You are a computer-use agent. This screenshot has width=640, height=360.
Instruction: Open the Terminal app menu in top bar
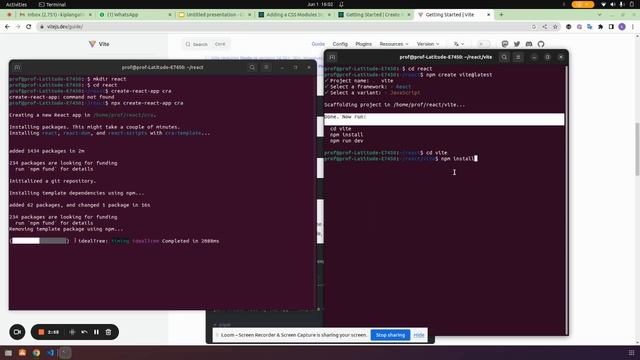[x=52, y=4]
